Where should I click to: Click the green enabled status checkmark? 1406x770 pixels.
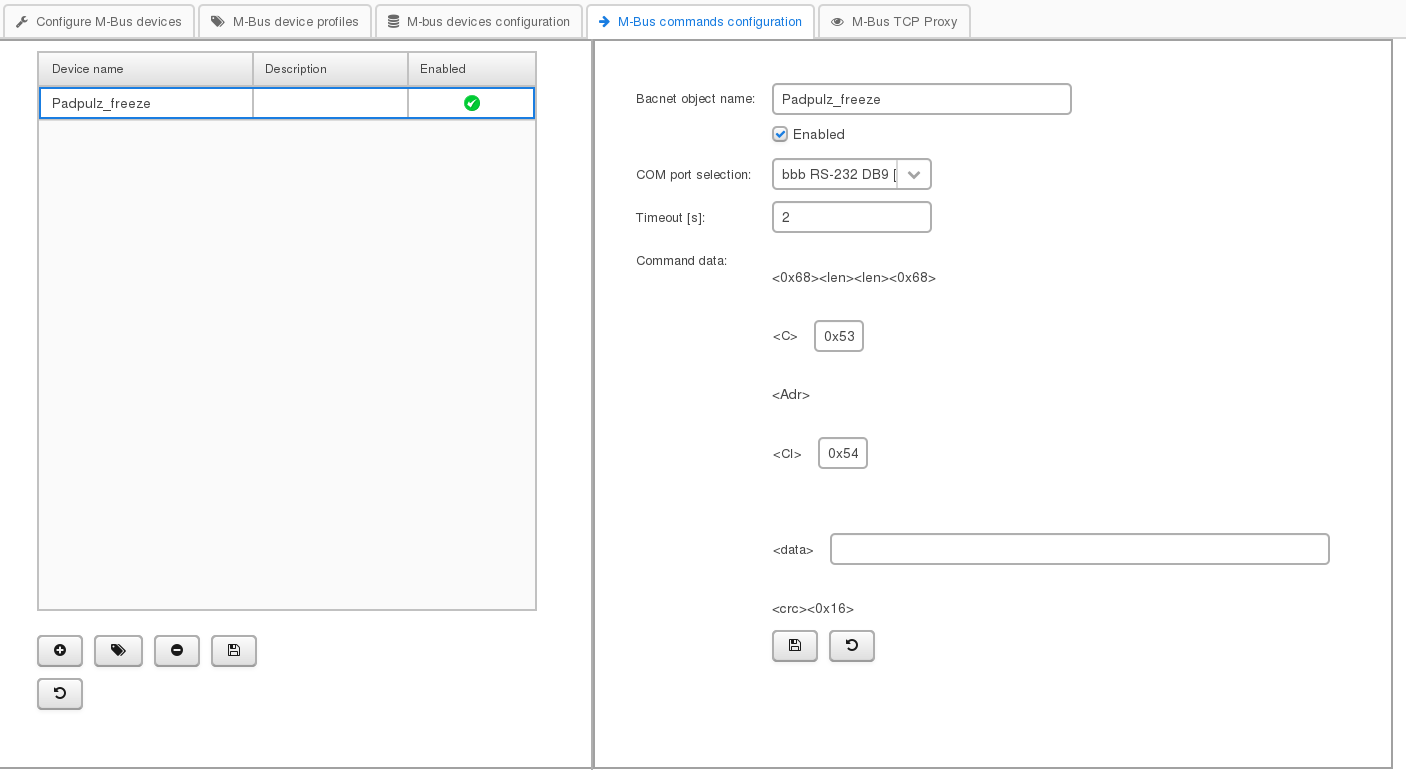[x=472, y=103]
